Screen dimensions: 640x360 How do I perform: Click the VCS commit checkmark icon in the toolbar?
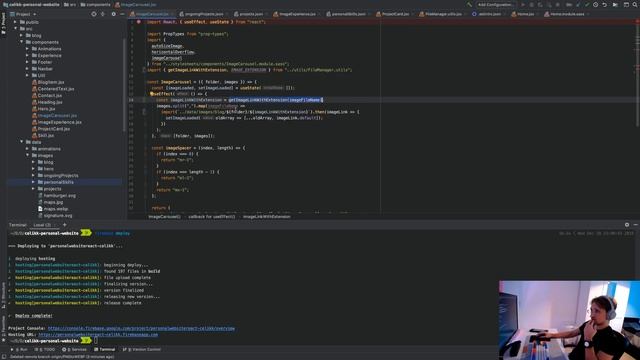tap(587, 5)
